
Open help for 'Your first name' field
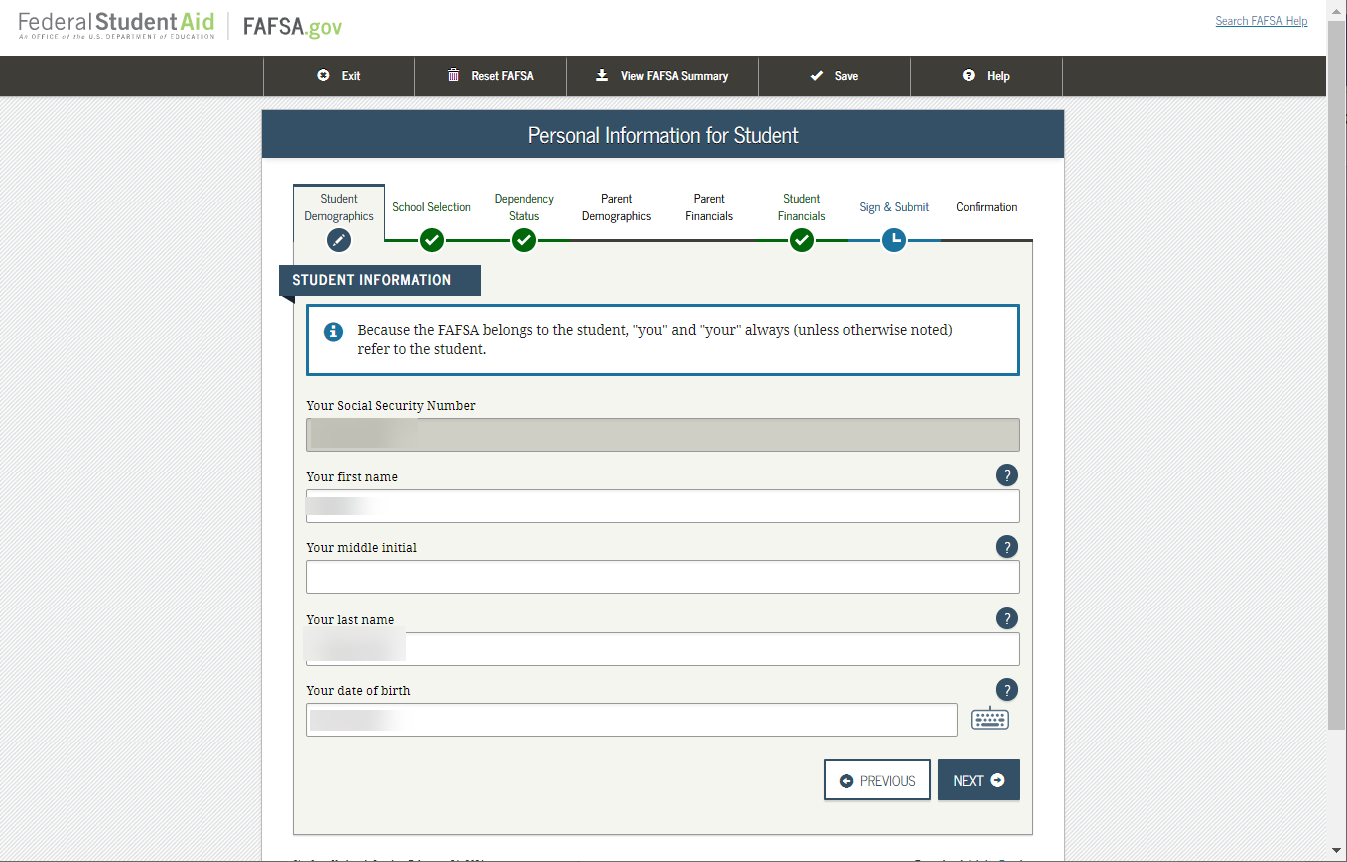pyautogui.click(x=1007, y=475)
